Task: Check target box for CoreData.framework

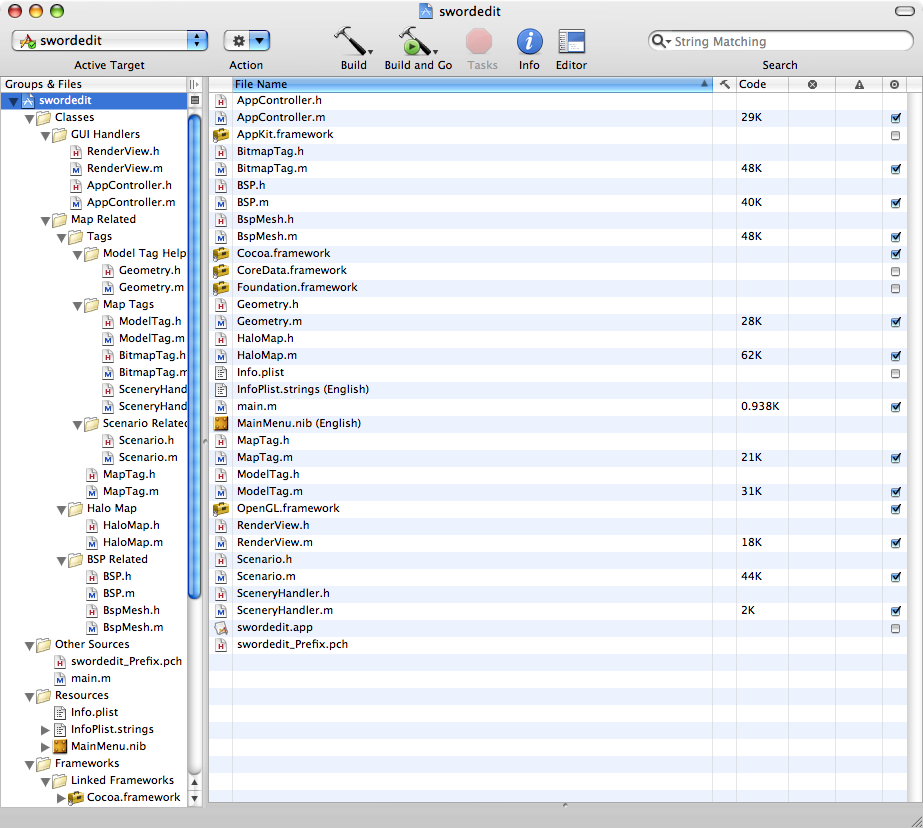Action: [x=896, y=271]
